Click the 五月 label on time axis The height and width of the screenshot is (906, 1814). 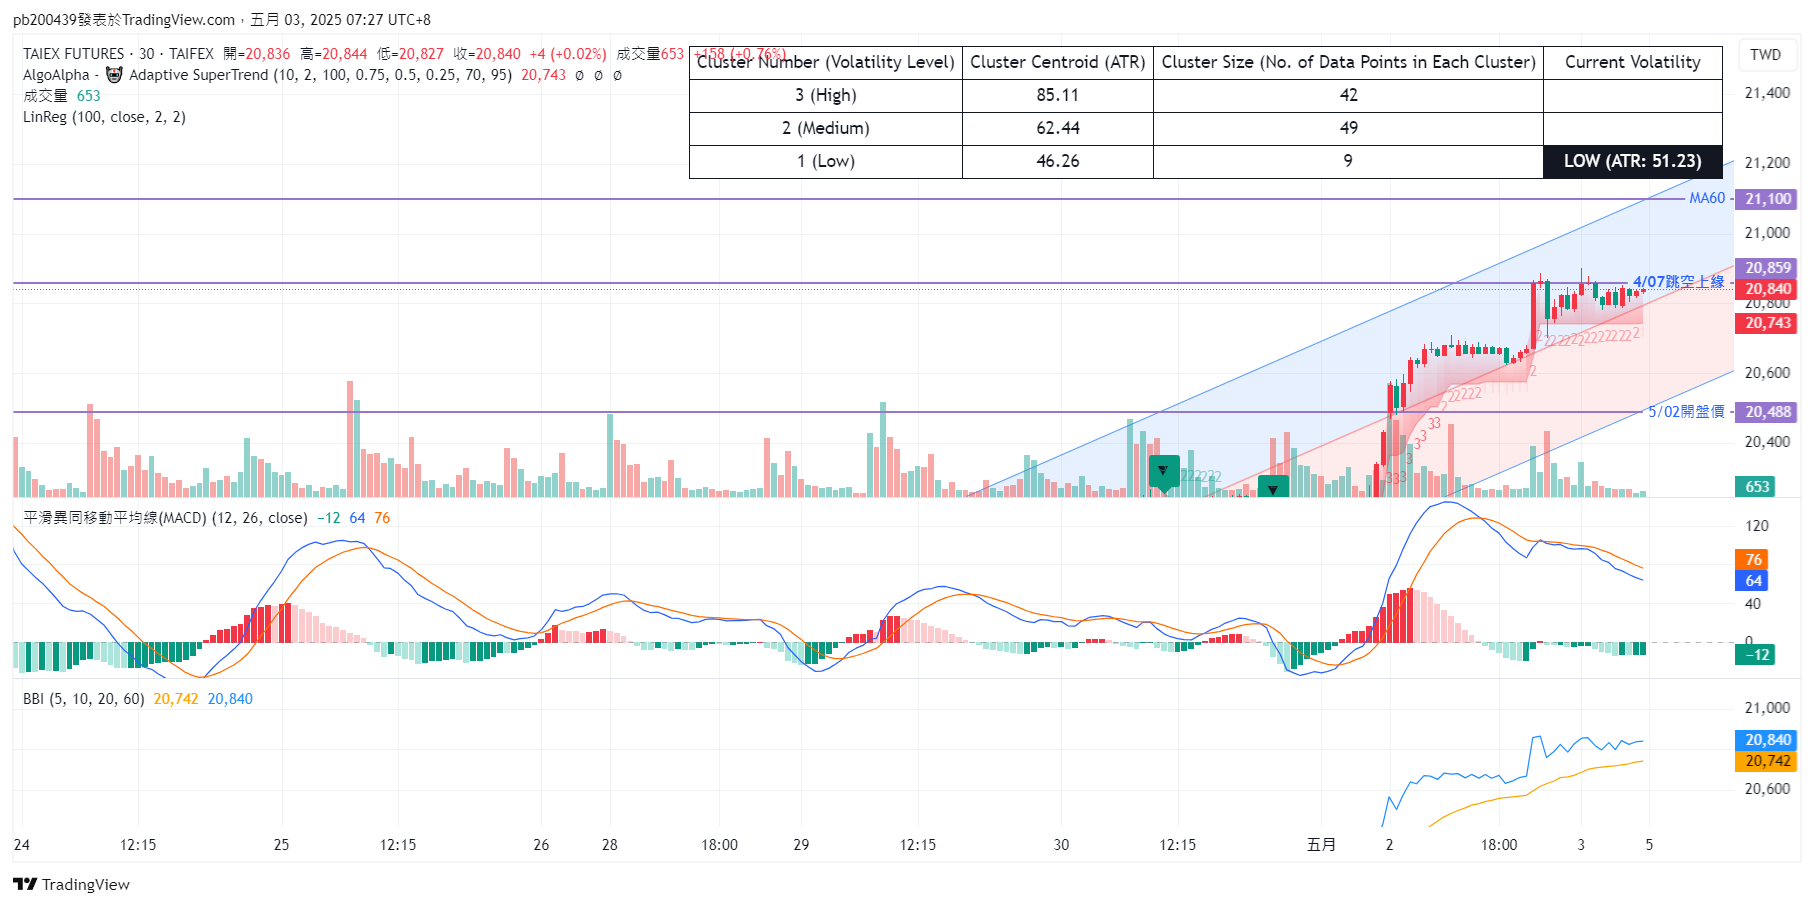coord(1321,845)
